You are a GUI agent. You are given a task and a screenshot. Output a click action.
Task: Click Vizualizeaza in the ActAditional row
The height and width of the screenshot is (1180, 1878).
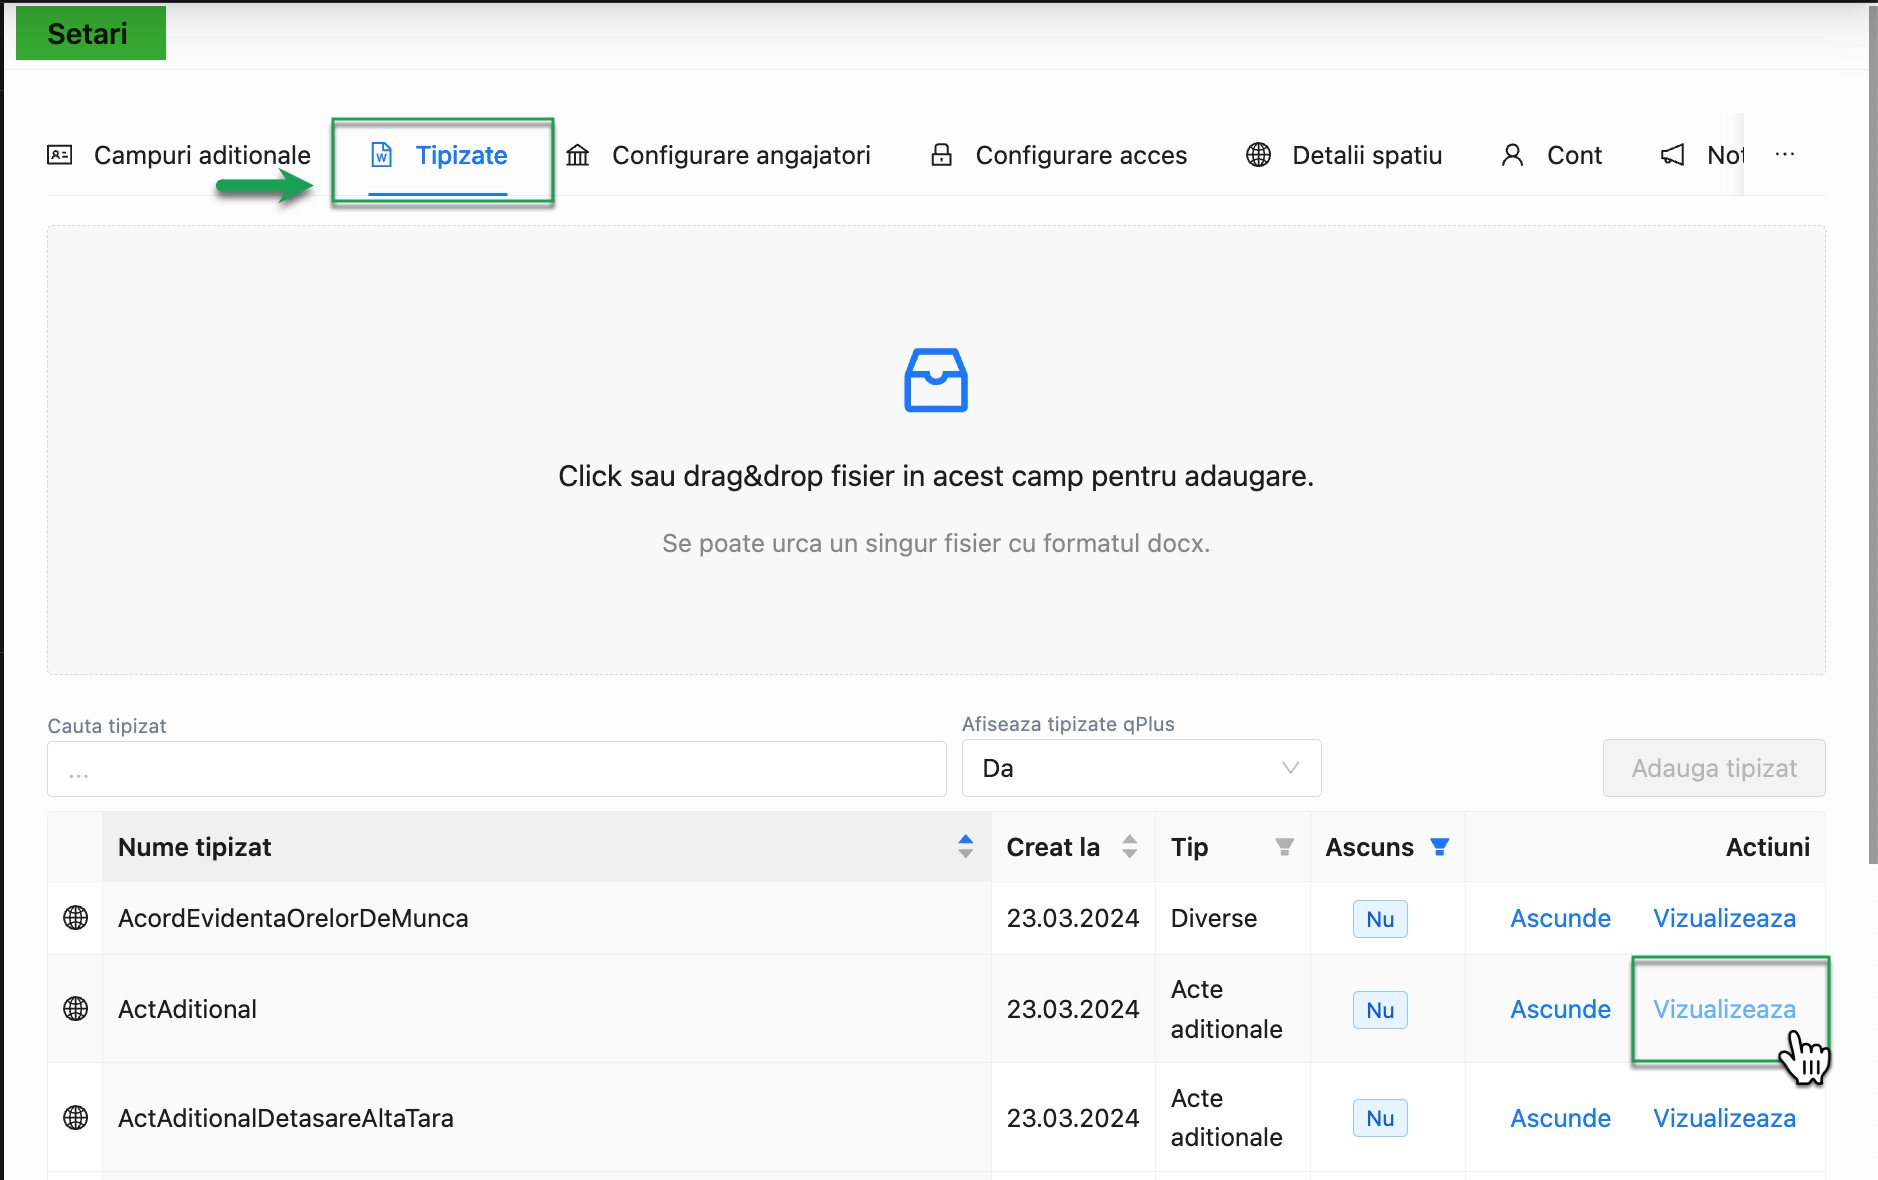(x=1724, y=1009)
